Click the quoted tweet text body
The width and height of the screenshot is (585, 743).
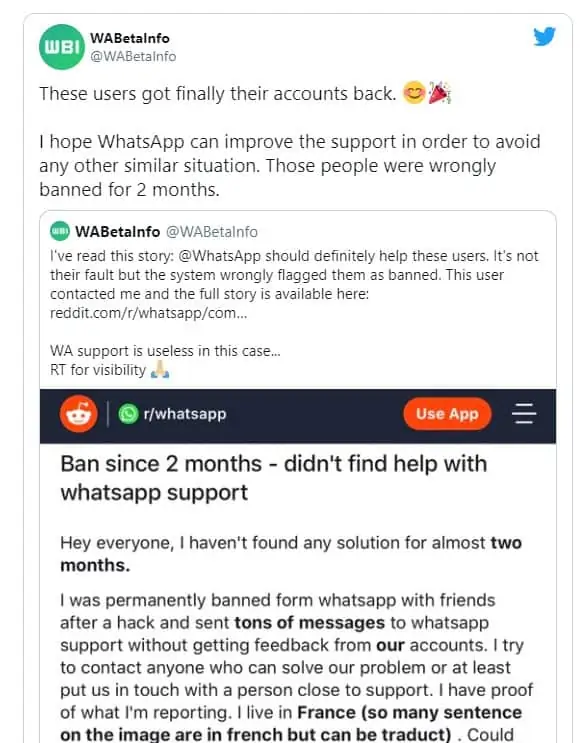(294, 313)
